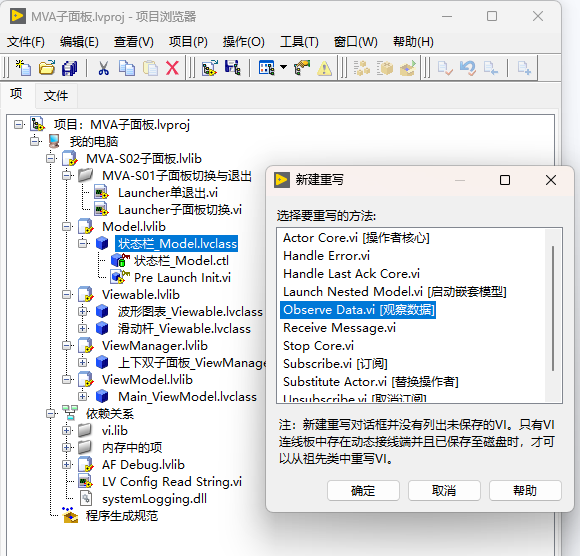Click the Open file toolbar icon
This screenshot has width=580, height=556.
click(47, 68)
